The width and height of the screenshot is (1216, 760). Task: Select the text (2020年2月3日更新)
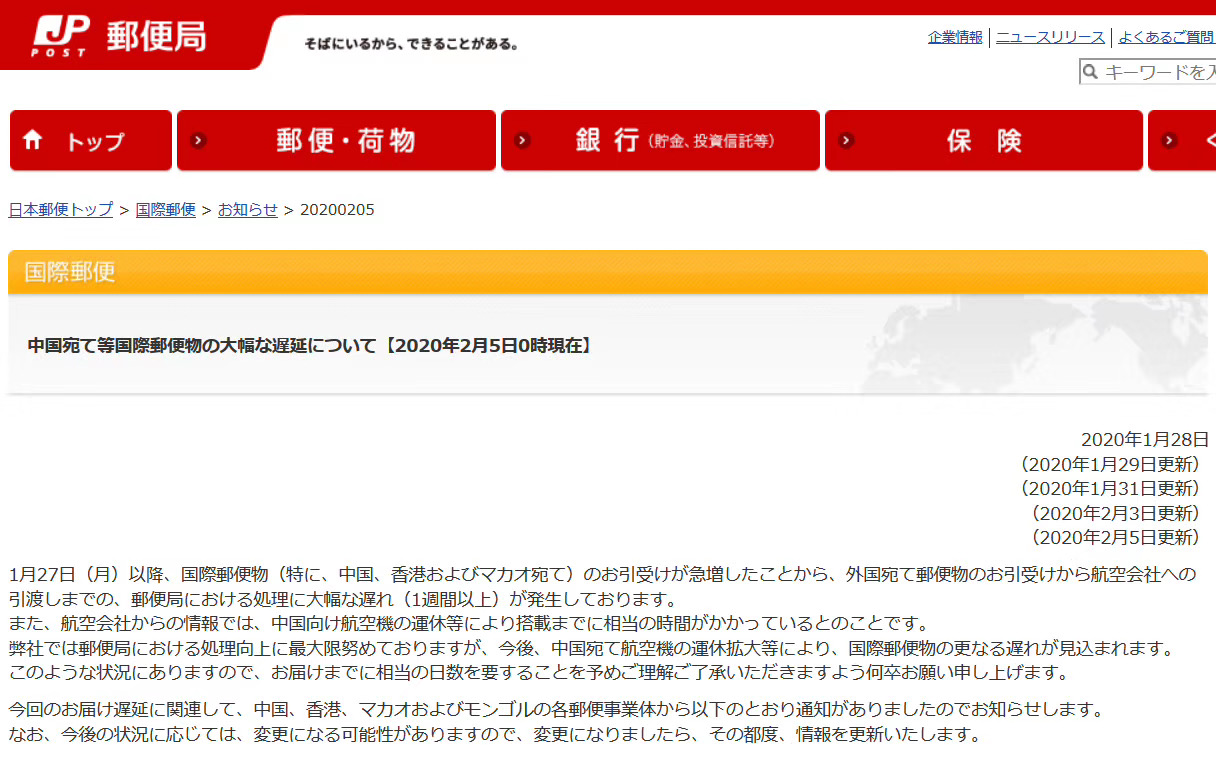1113,513
